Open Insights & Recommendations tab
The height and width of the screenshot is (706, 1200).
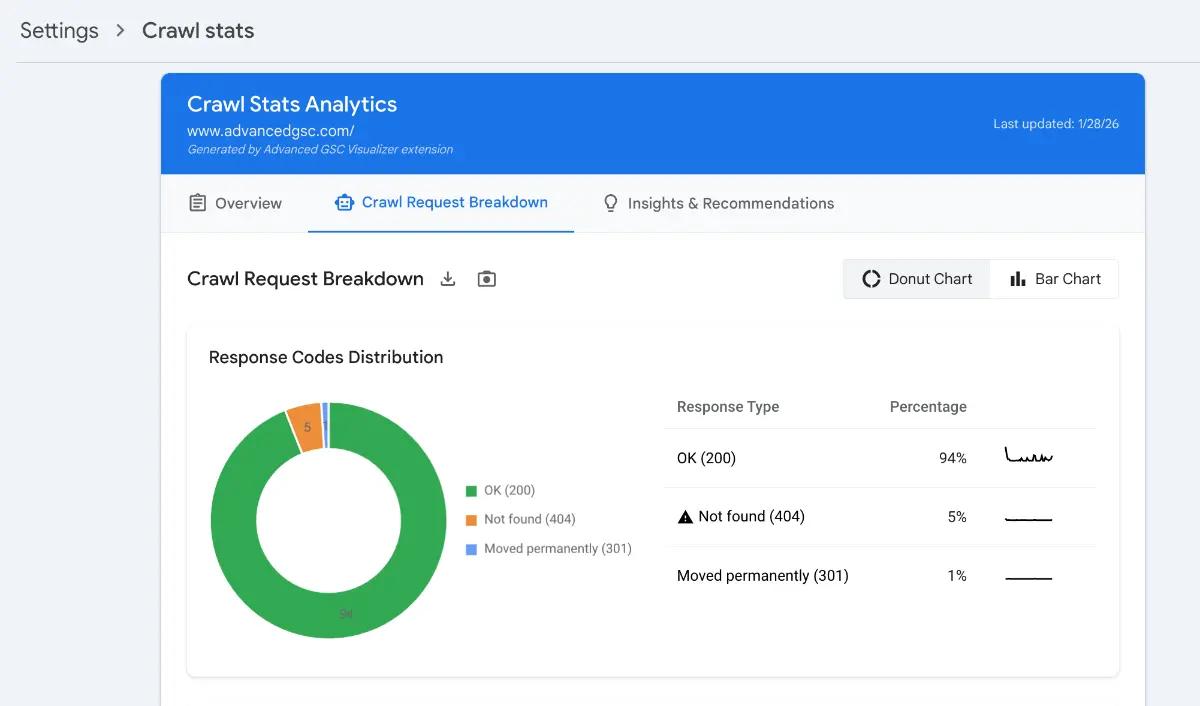coord(719,203)
